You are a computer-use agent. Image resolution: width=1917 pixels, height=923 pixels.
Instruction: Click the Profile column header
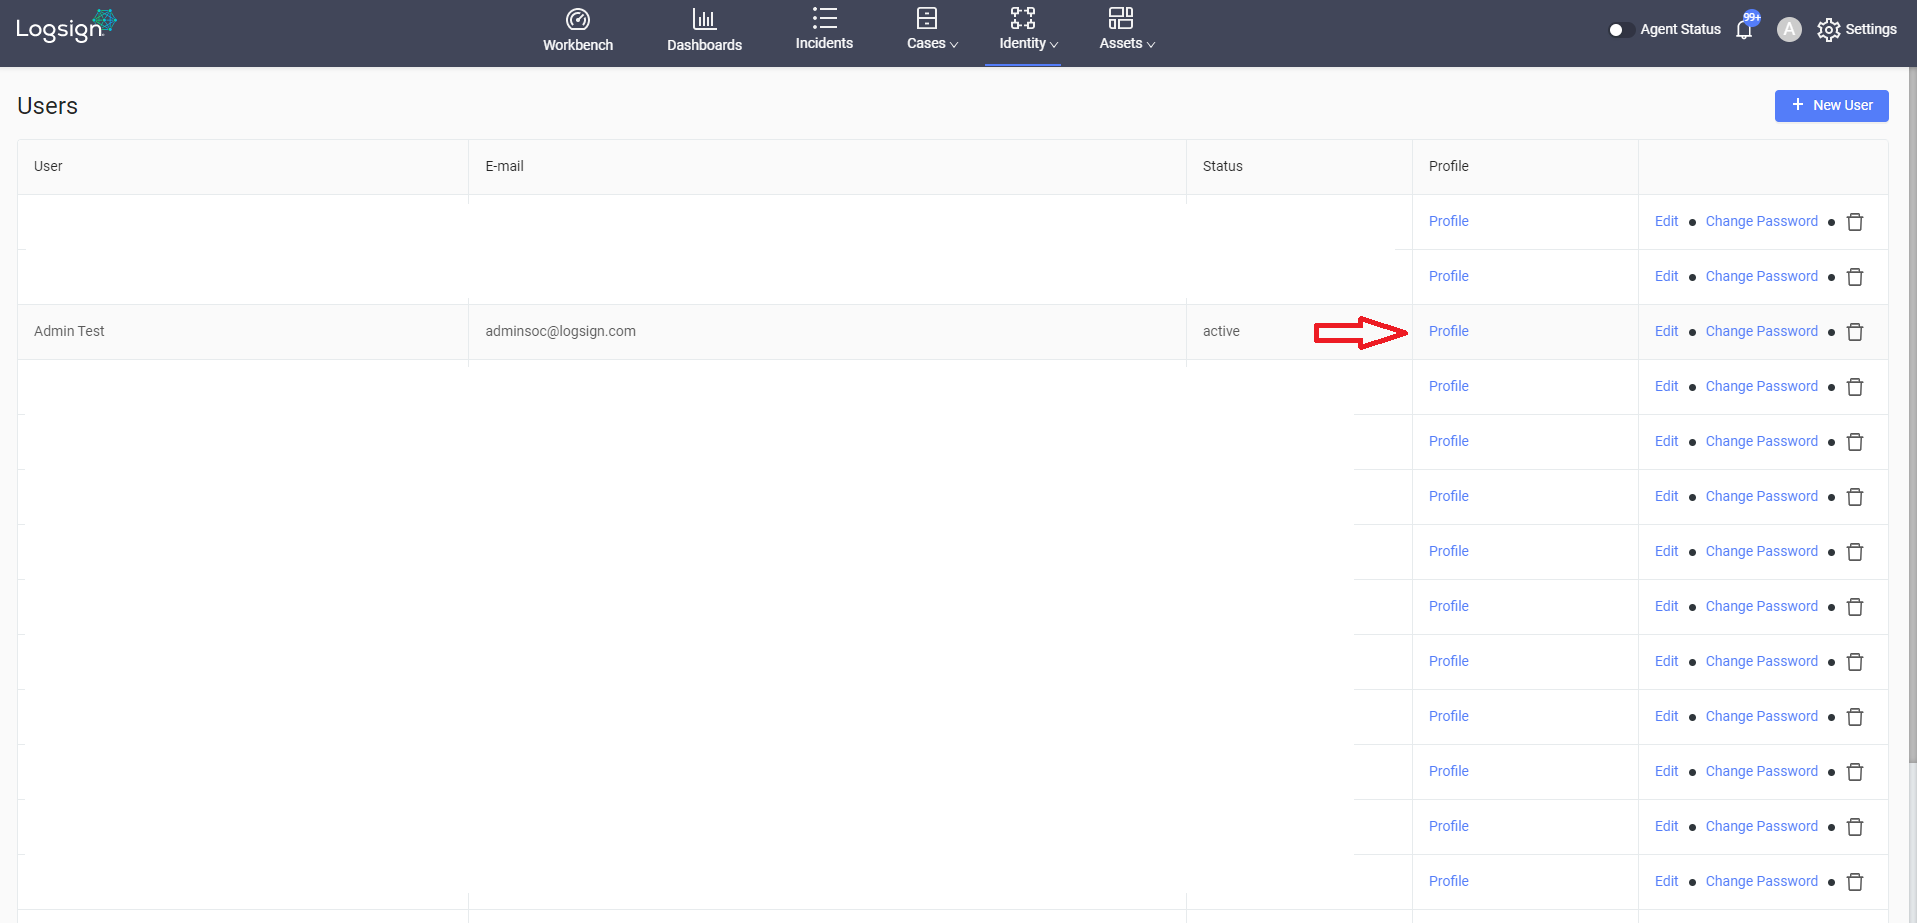(x=1525, y=167)
